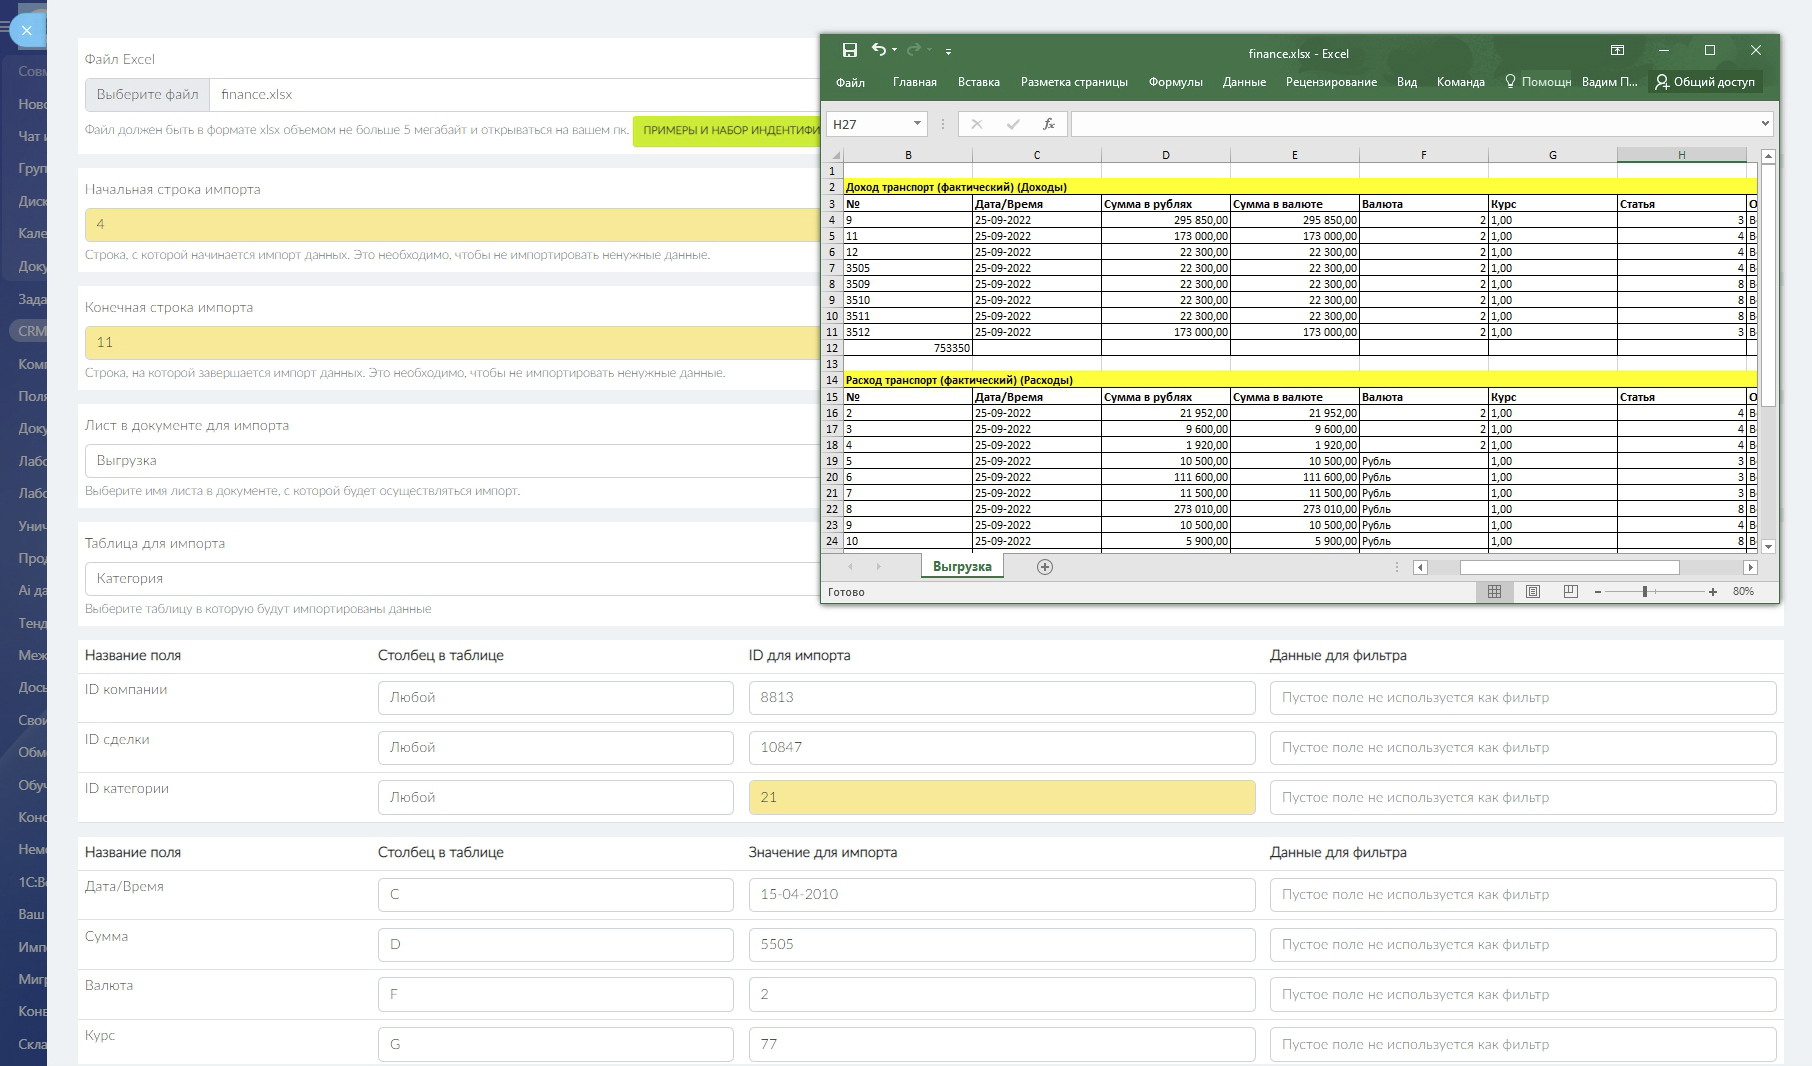Click the vertical scrollbar's down arrow in Excel
Image resolution: width=1812 pixels, height=1066 pixels.
1768,546
